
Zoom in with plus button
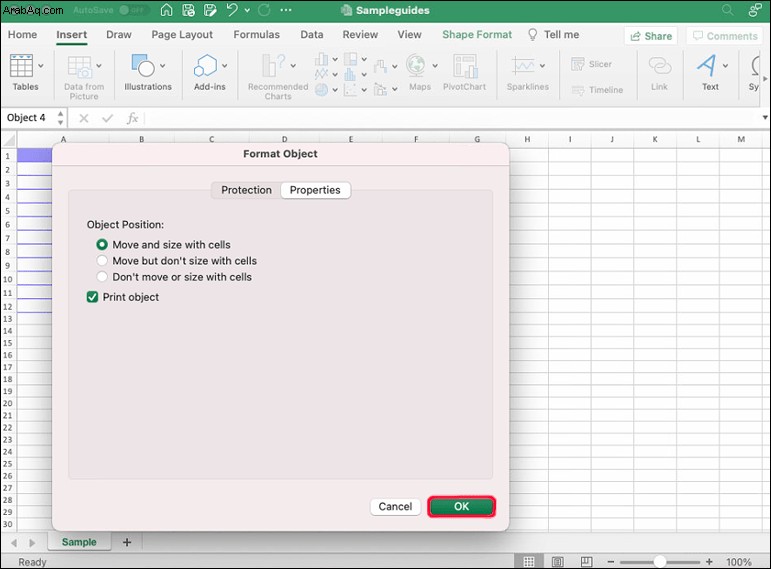(x=709, y=561)
